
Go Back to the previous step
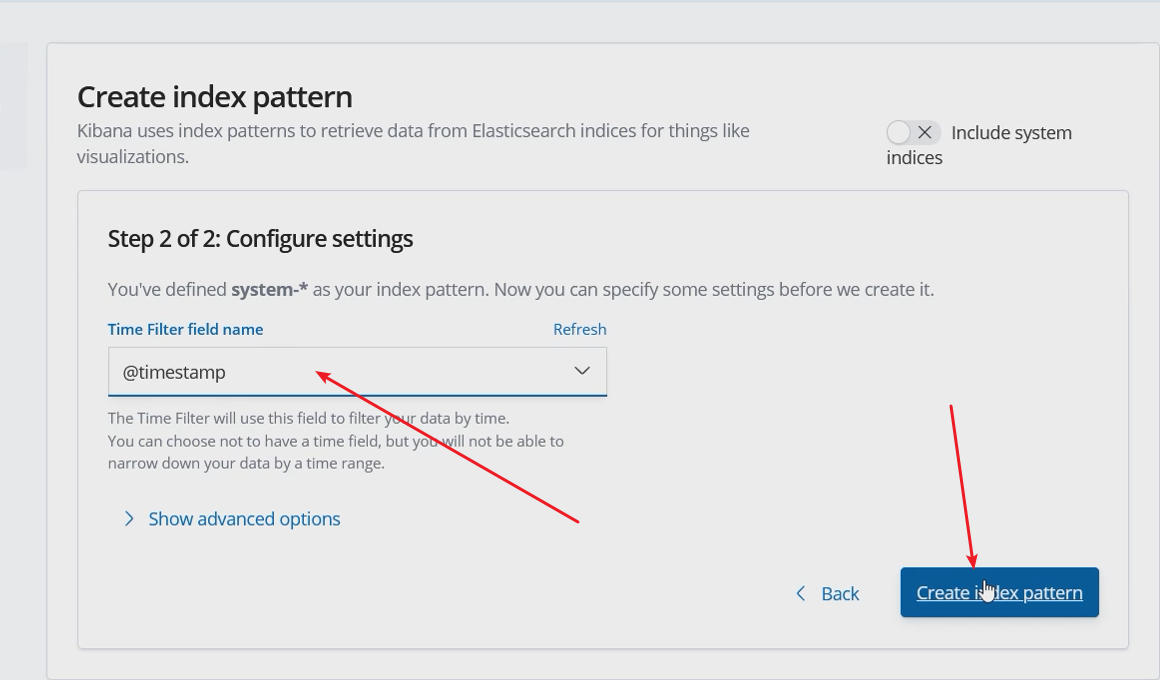point(827,593)
